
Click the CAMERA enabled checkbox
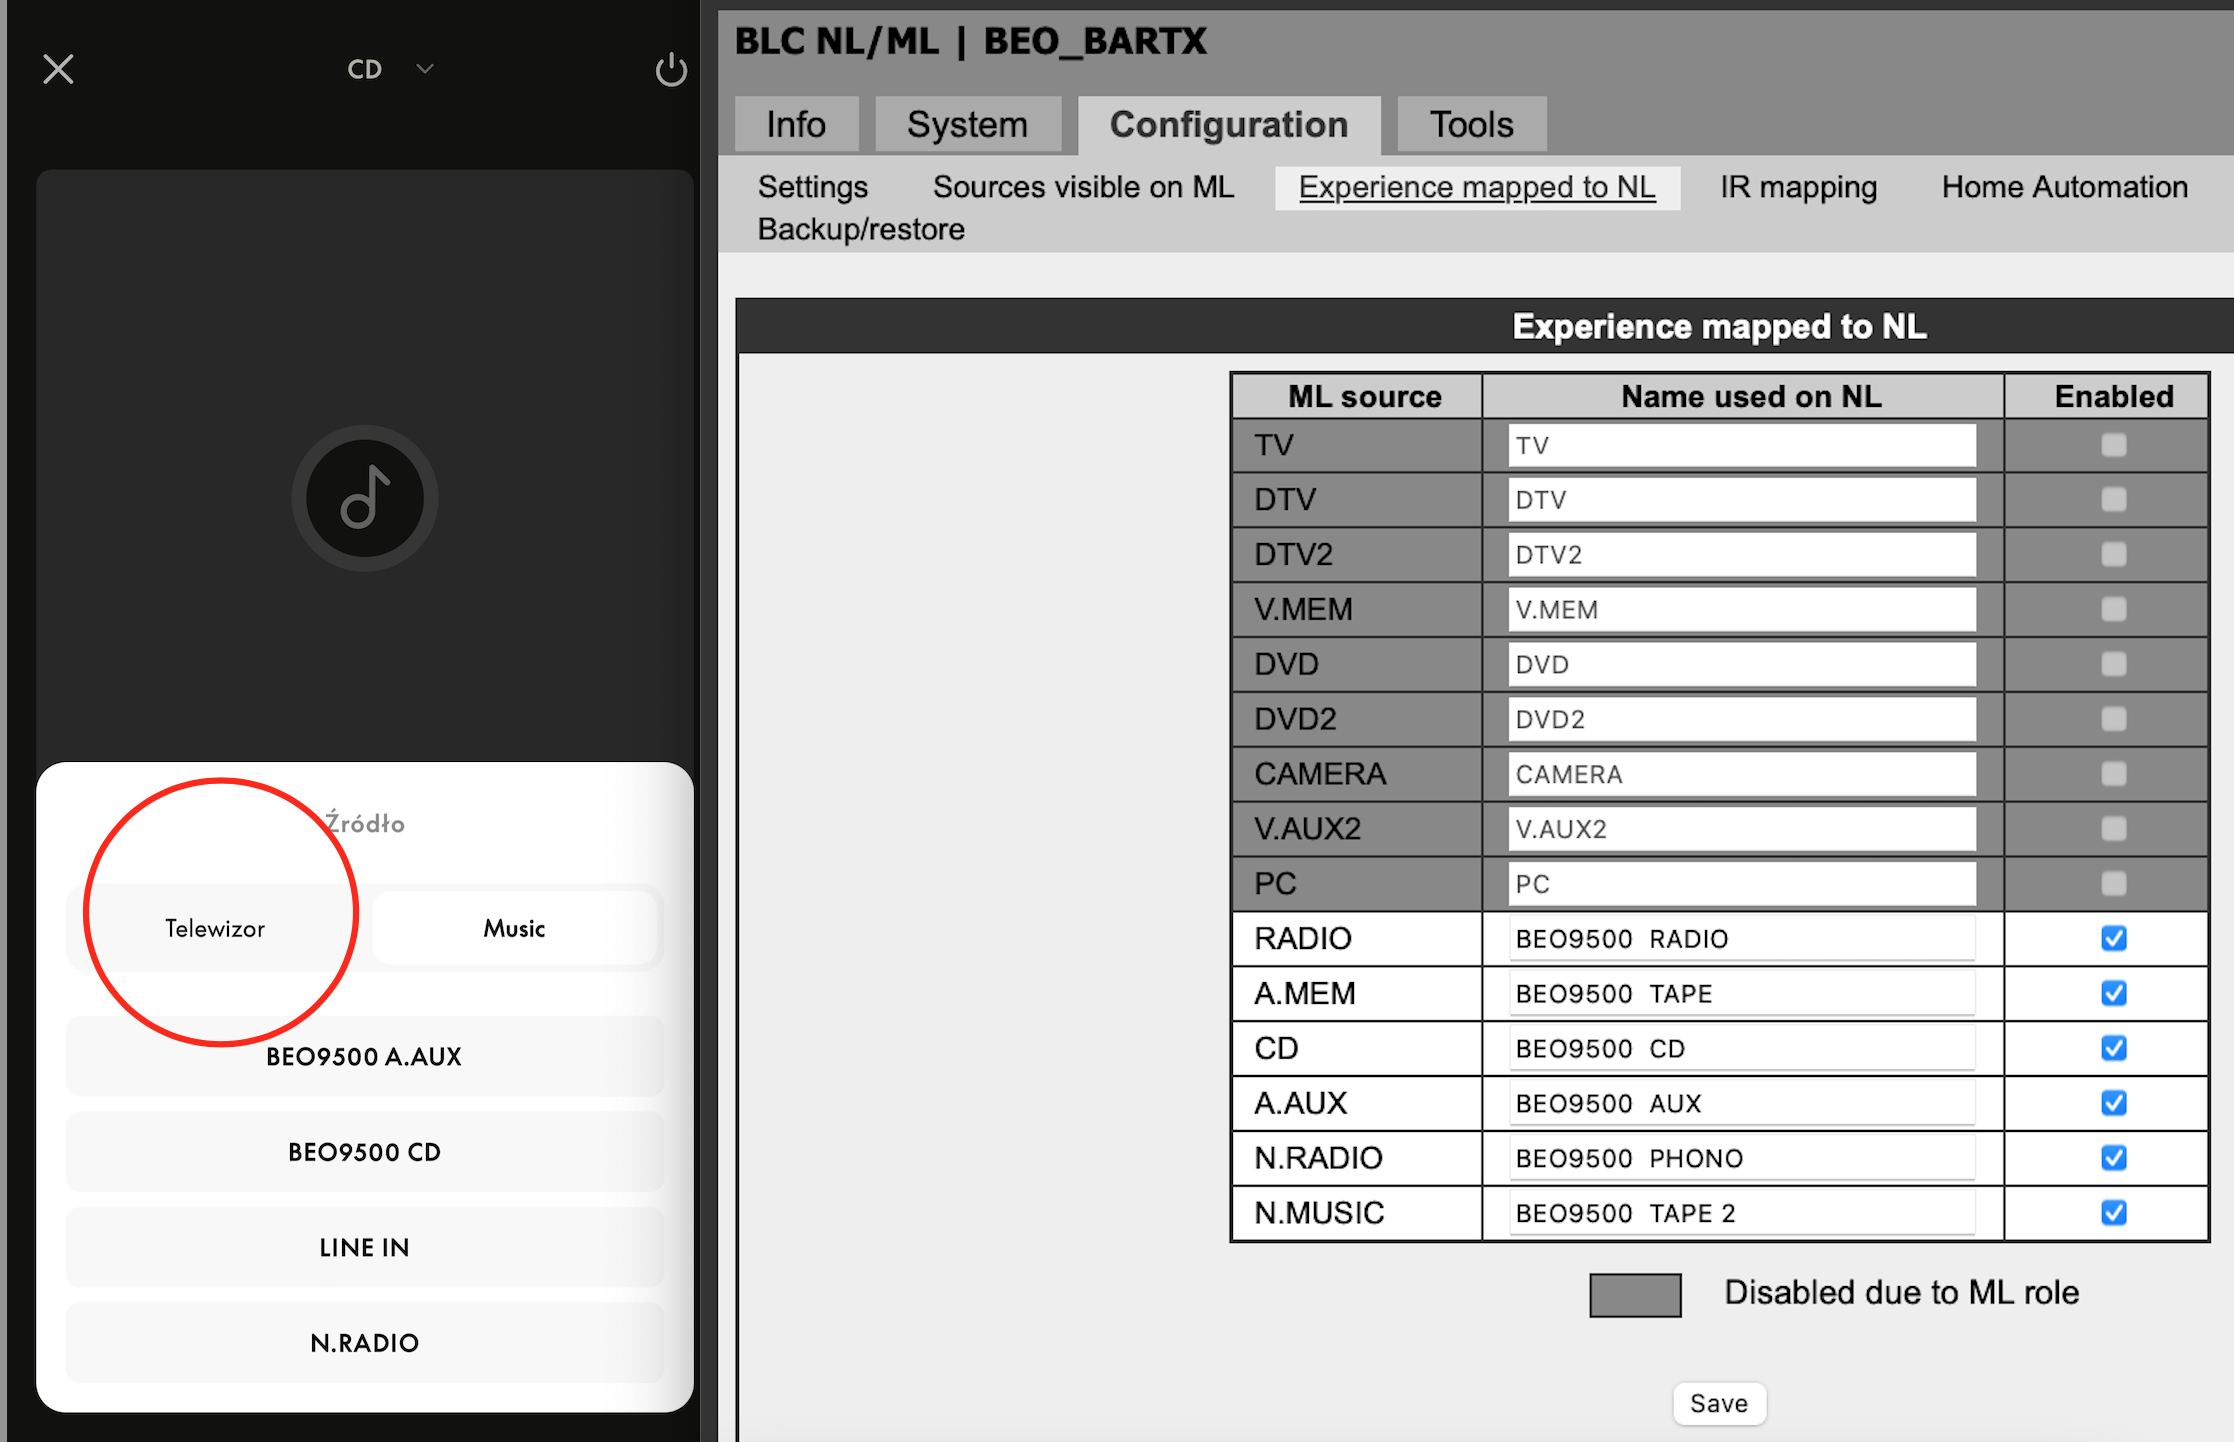pos(2113,774)
